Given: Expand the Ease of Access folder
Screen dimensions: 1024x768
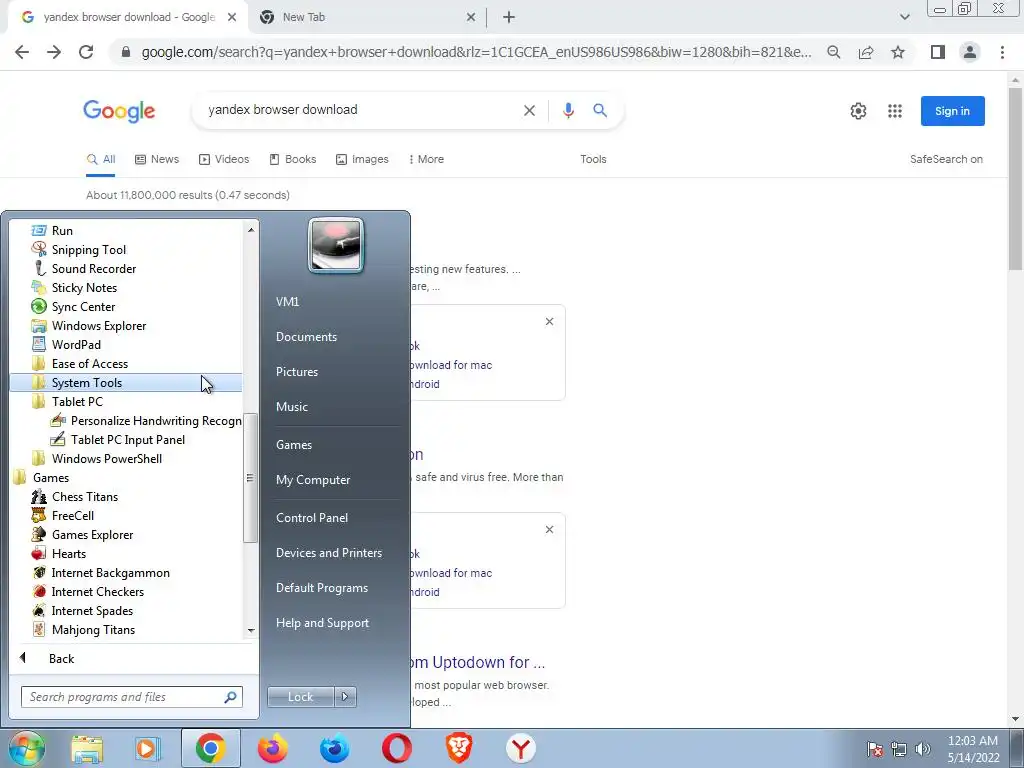Looking at the screenshot, I should tap(89, 363).
